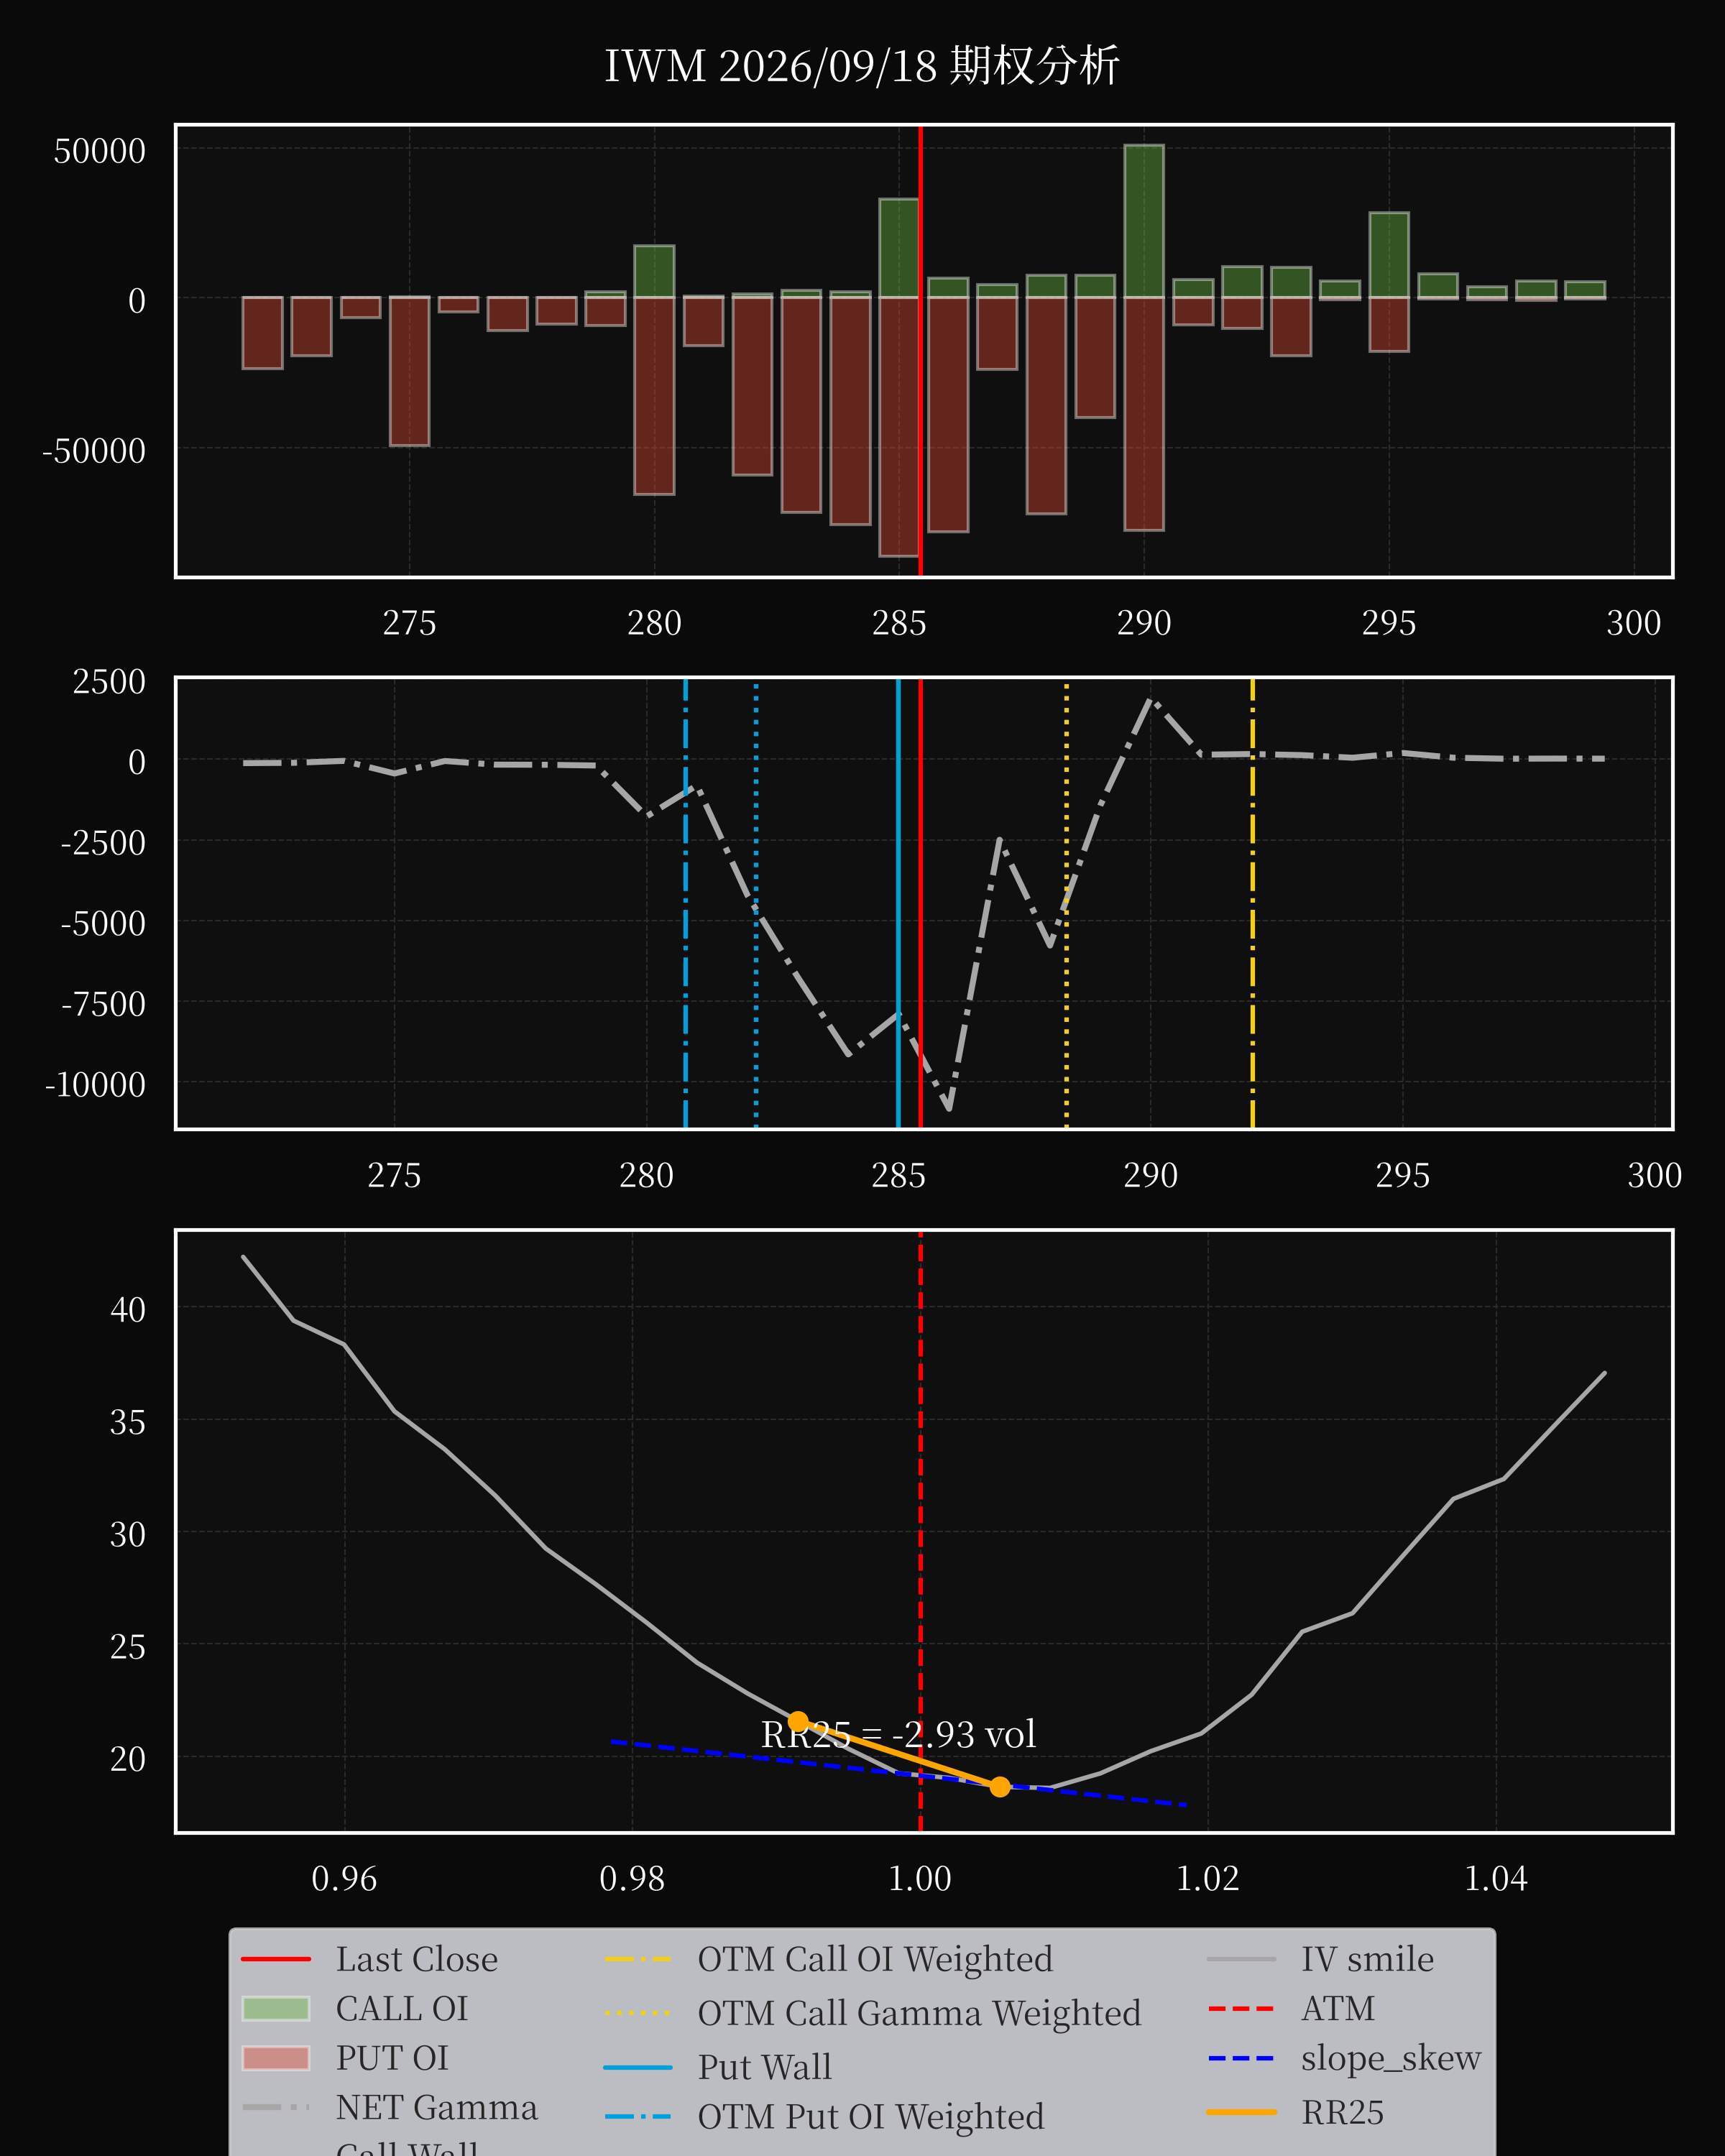Select the yellow OTM Call OI Weighted legend marker

tap(638, 1959)
